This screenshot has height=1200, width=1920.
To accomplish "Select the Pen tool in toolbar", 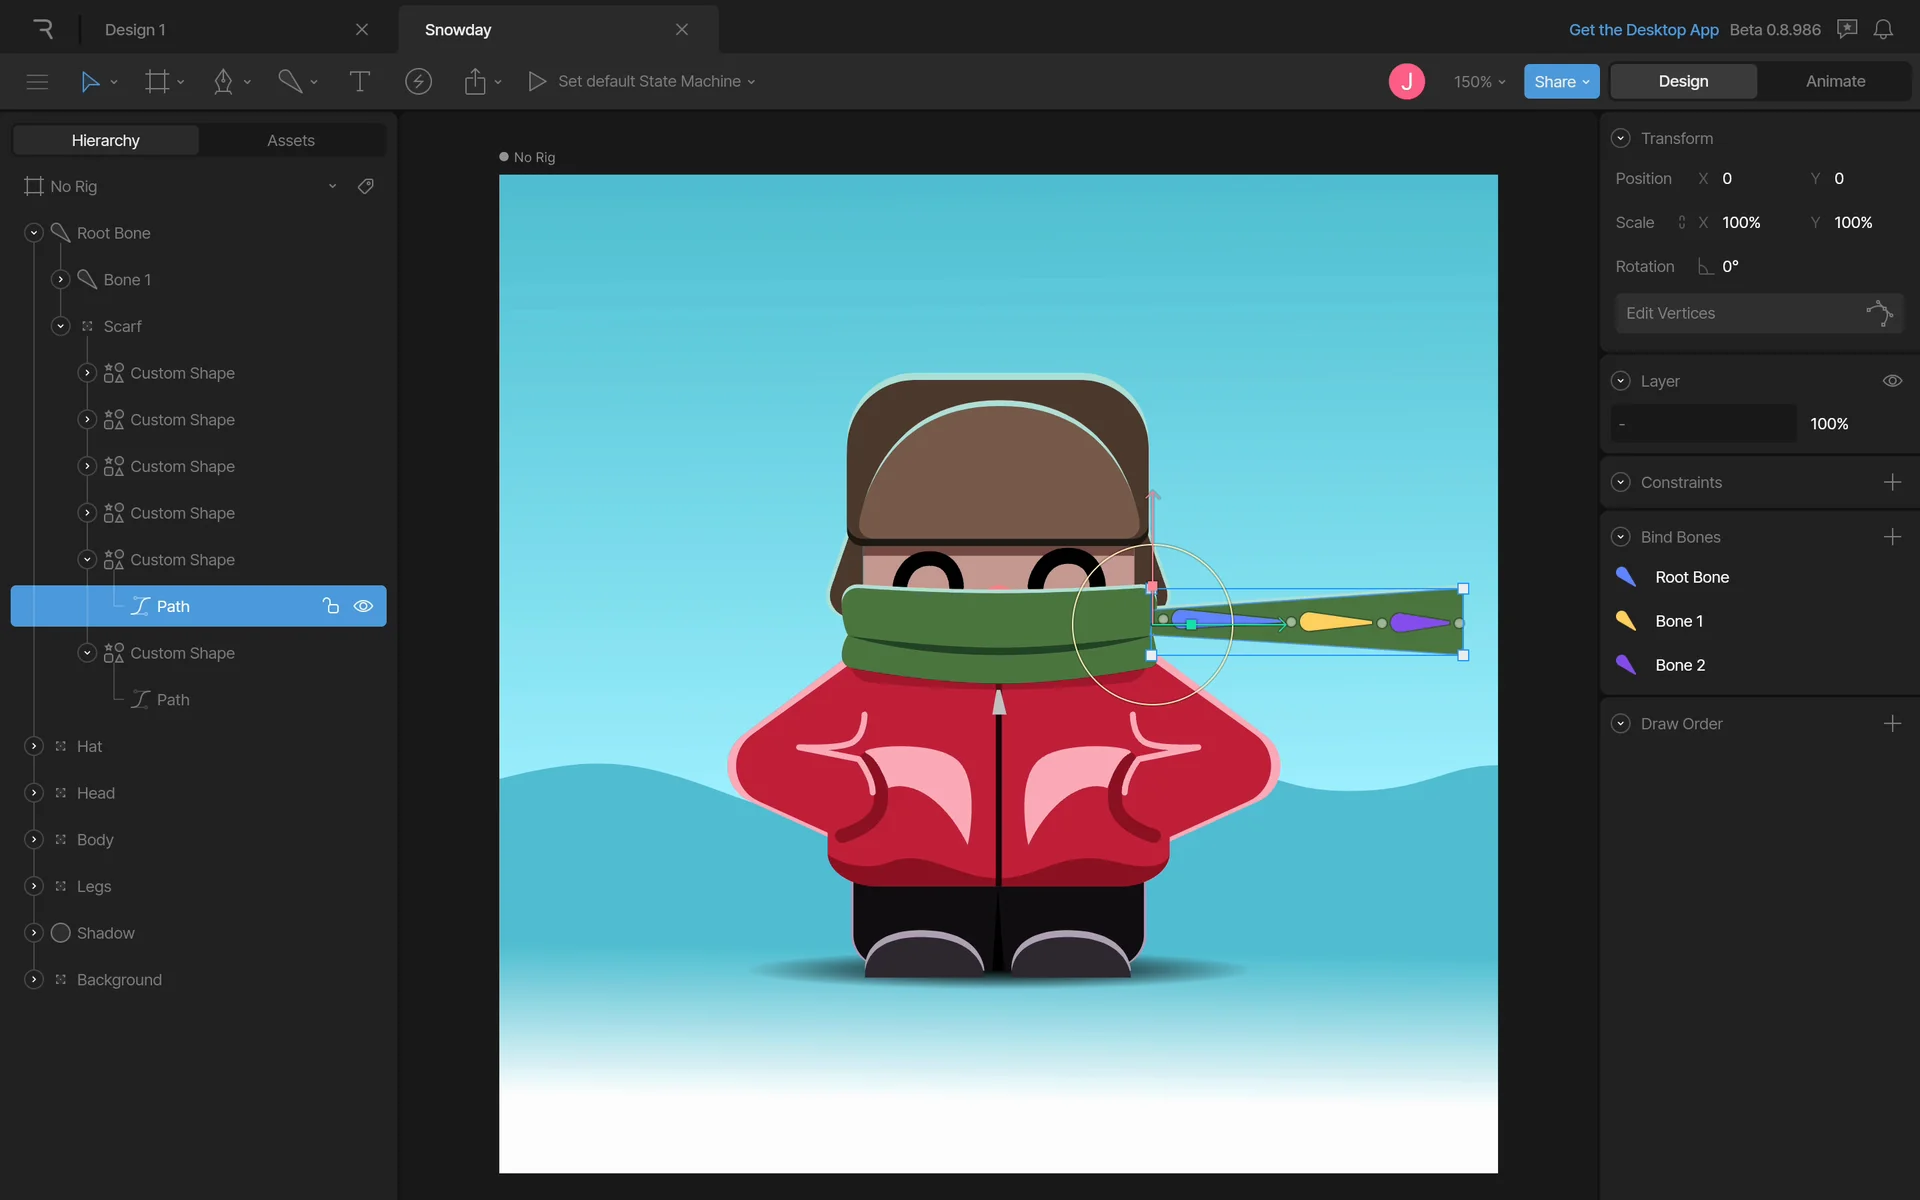I will coord(223,81).
